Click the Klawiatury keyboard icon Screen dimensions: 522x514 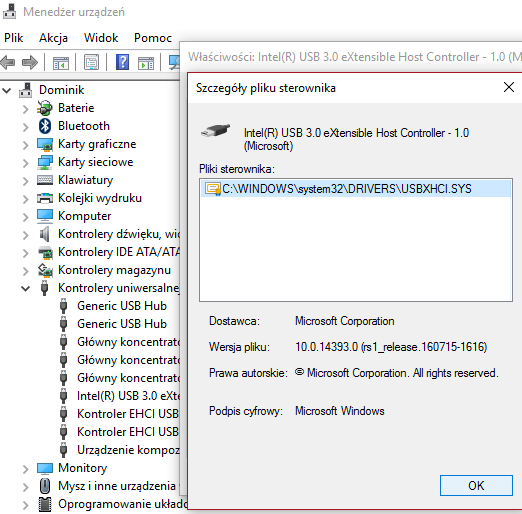pyautogui.click(x=45, y=180)
